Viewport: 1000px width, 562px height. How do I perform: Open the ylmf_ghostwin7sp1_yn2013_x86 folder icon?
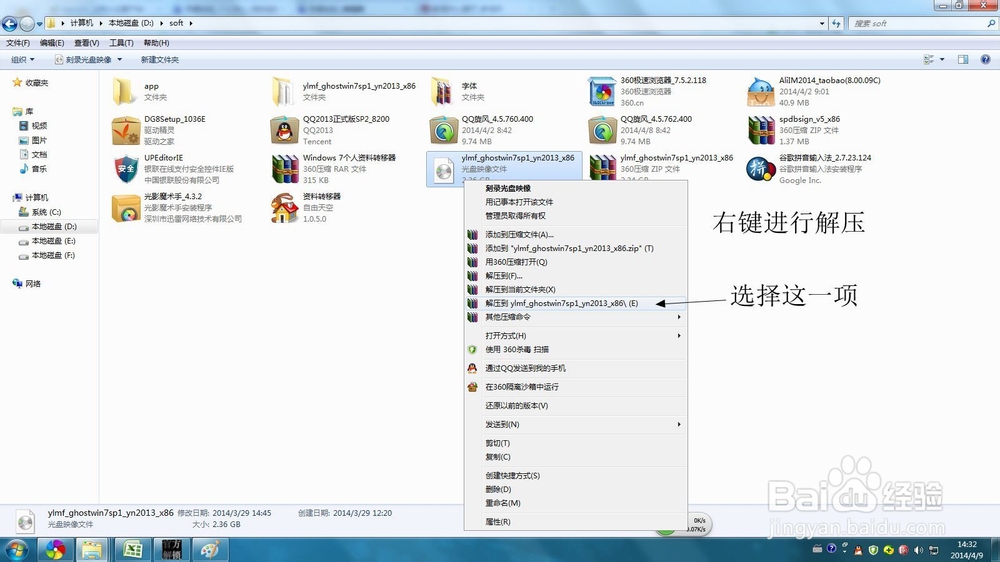[283, 91]
